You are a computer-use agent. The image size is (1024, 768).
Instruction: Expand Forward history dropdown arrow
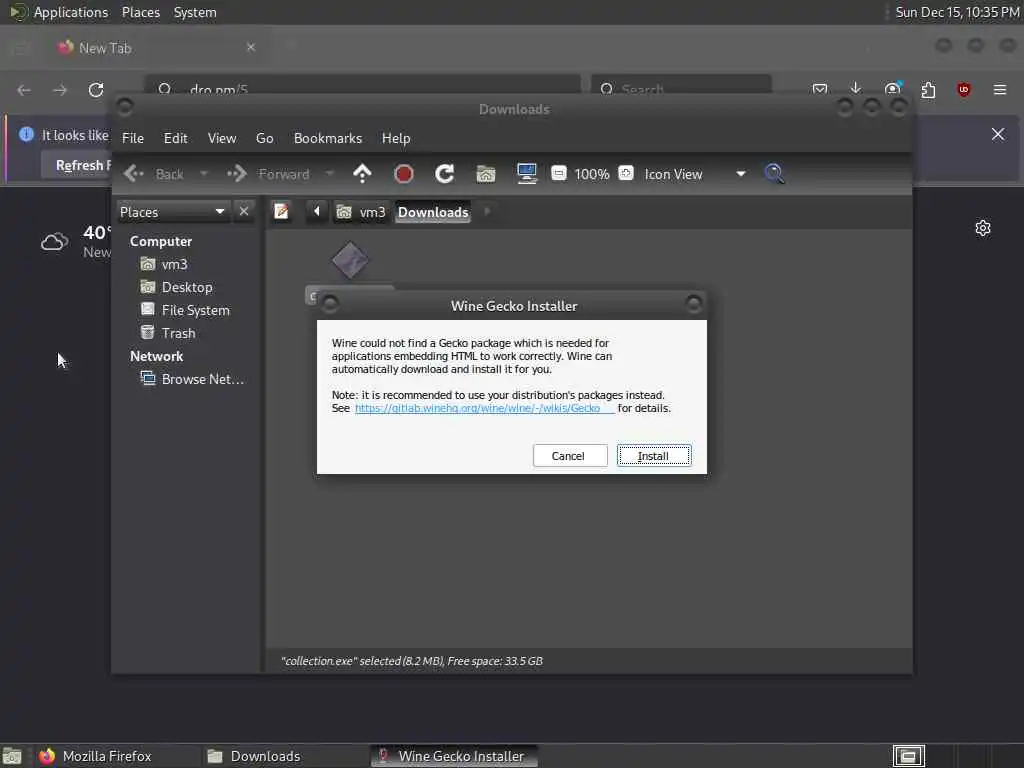click(x=330, y=174)
